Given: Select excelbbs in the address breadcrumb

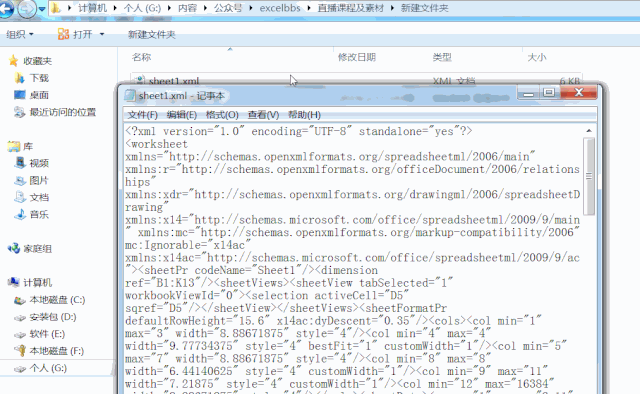Looking at the screenshot, I should click(280, 8).
